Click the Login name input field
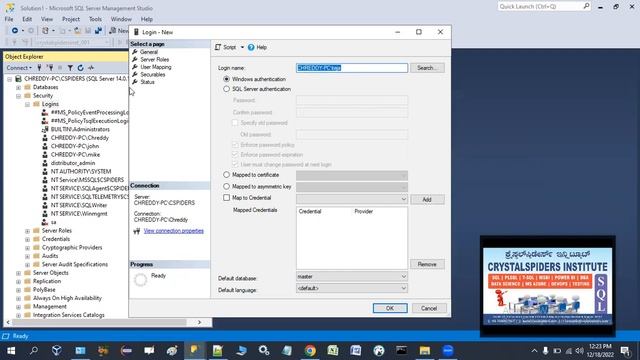Image resolution: width=640 pixels, height=360 pixels. 352,68
